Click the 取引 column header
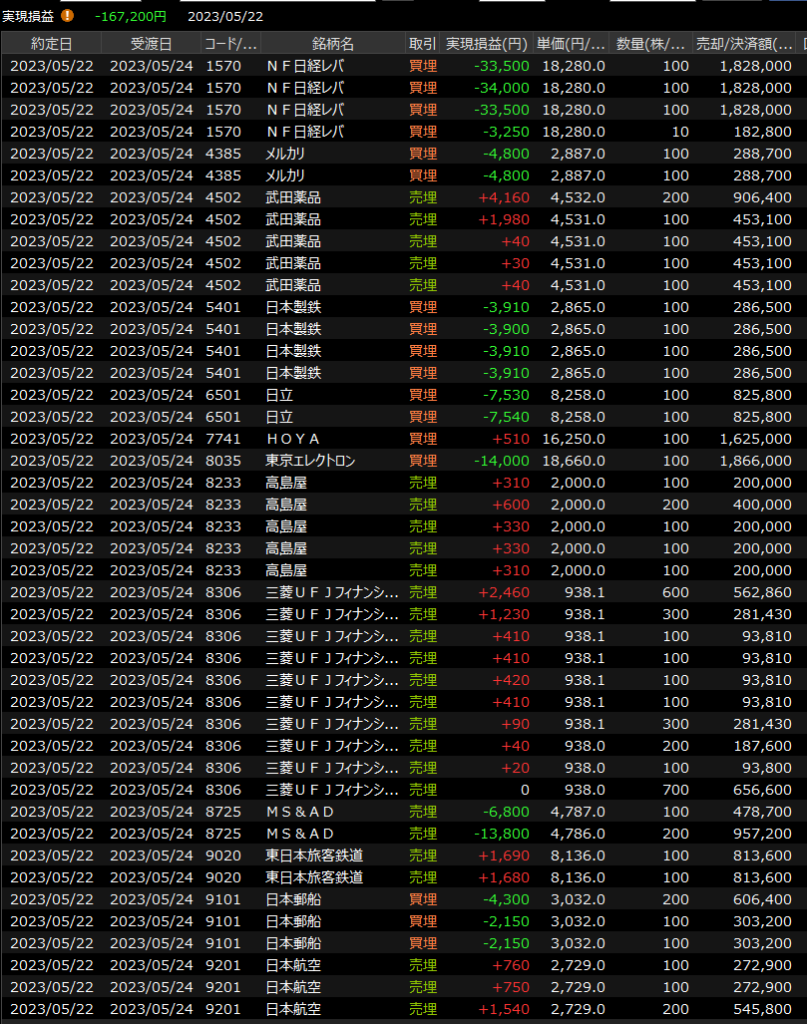The width and height of the screenshot is (807, 1024). tap(422, 44)
